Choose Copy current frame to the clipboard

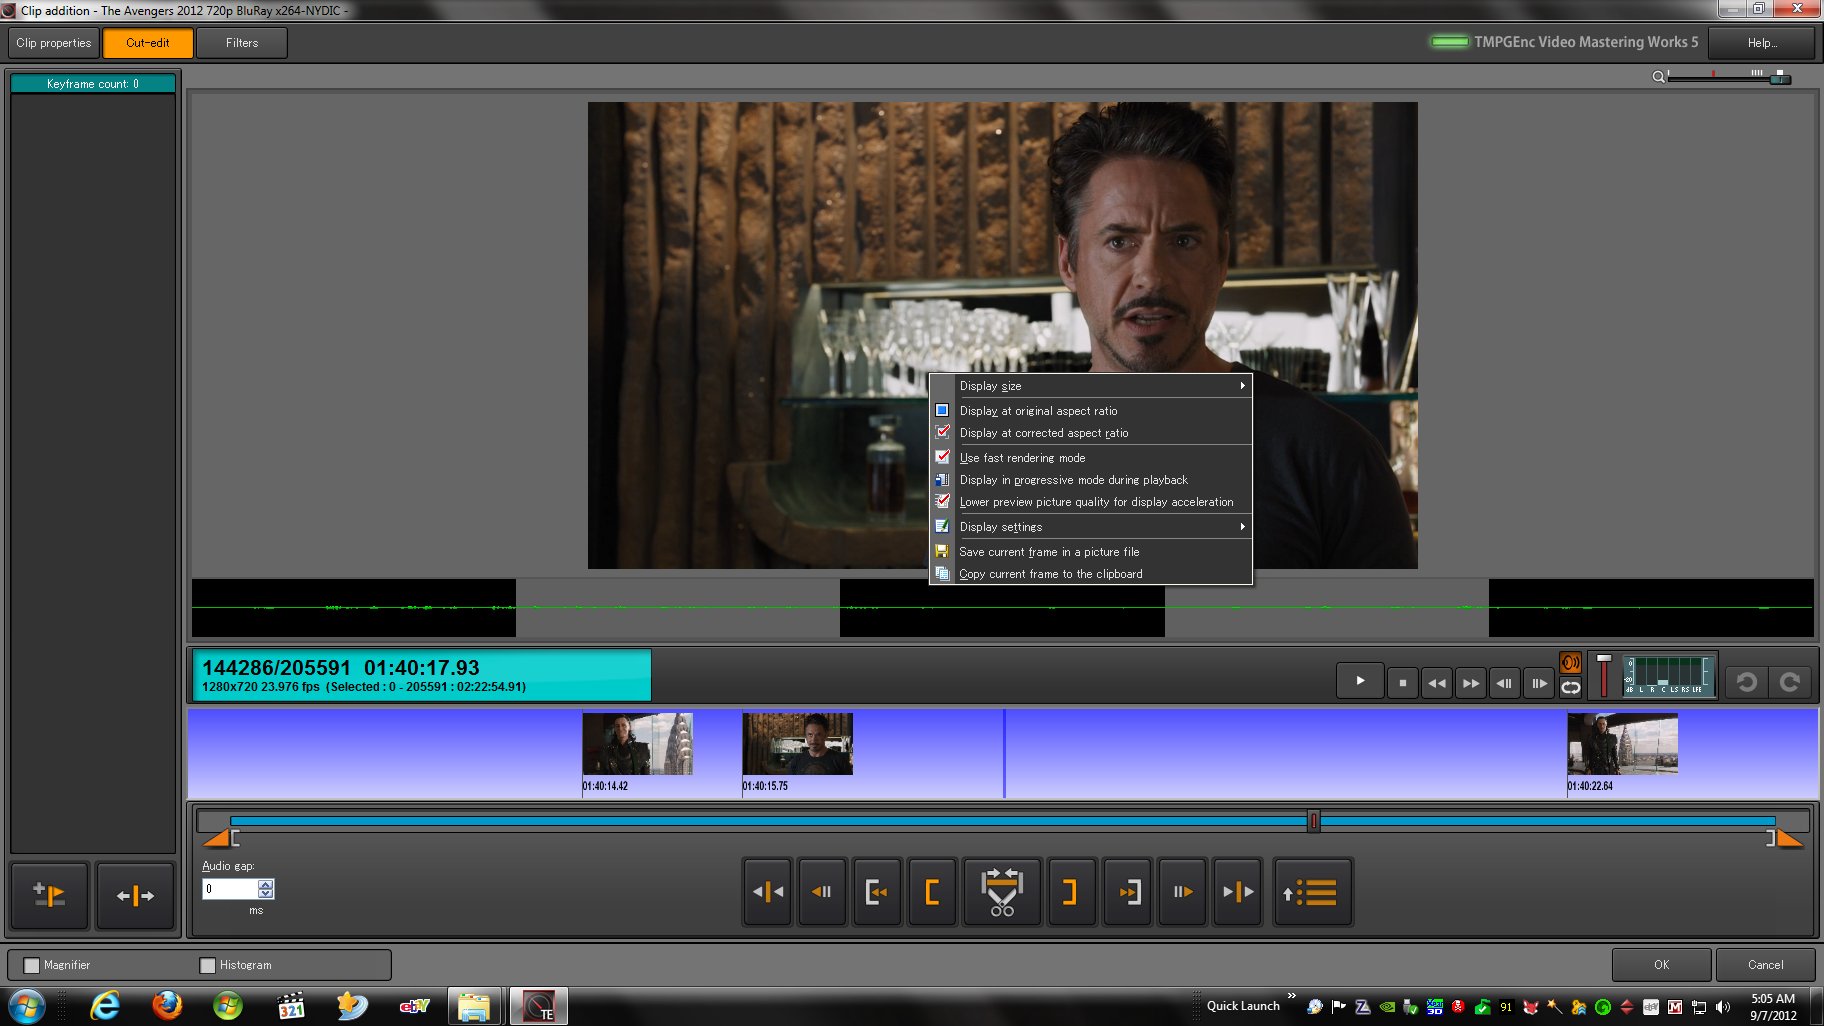tap(1091, 574)
